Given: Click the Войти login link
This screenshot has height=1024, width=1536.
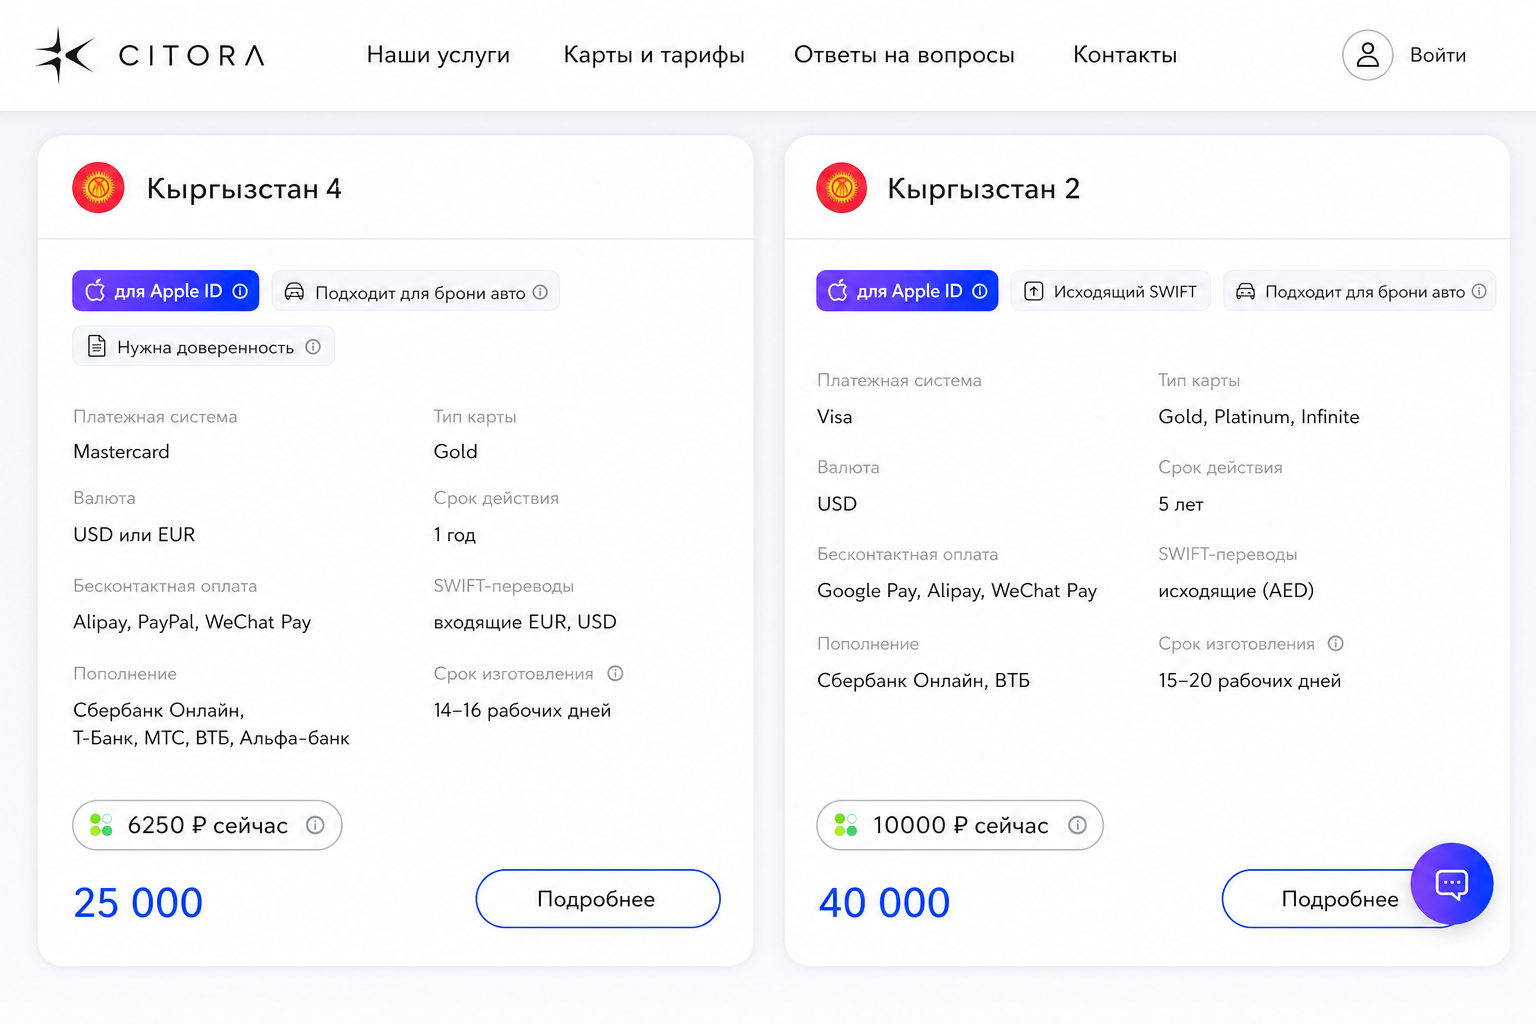Looking at the screenshot, I should point(1438,55).
